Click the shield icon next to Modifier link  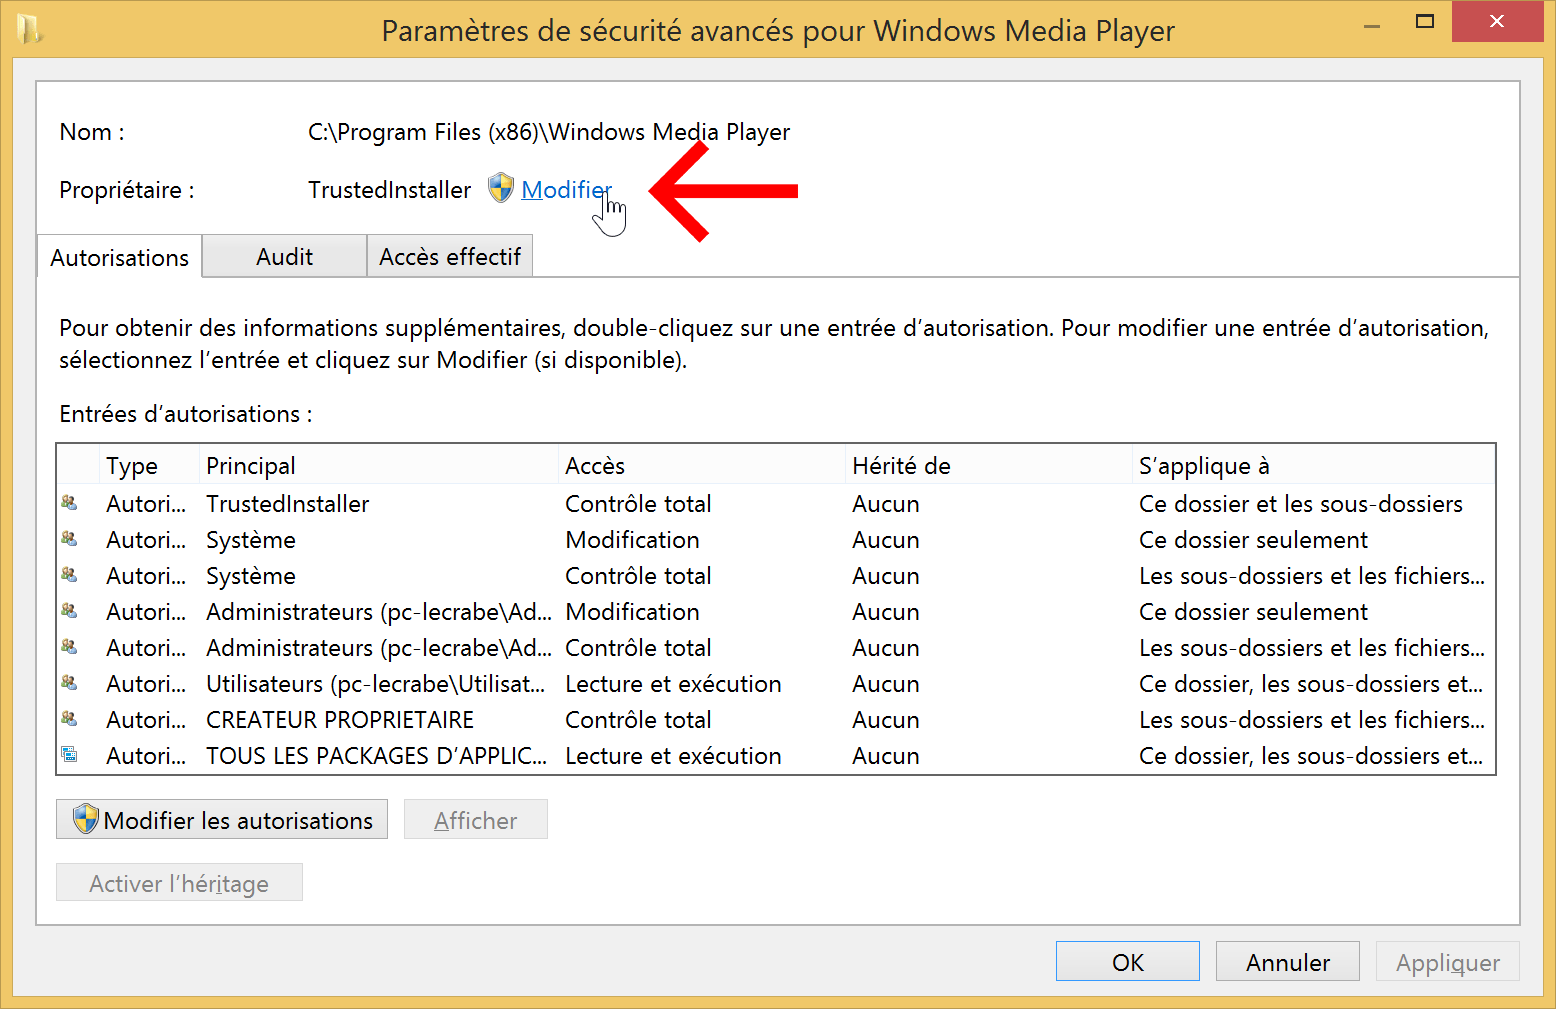[500, 188]
